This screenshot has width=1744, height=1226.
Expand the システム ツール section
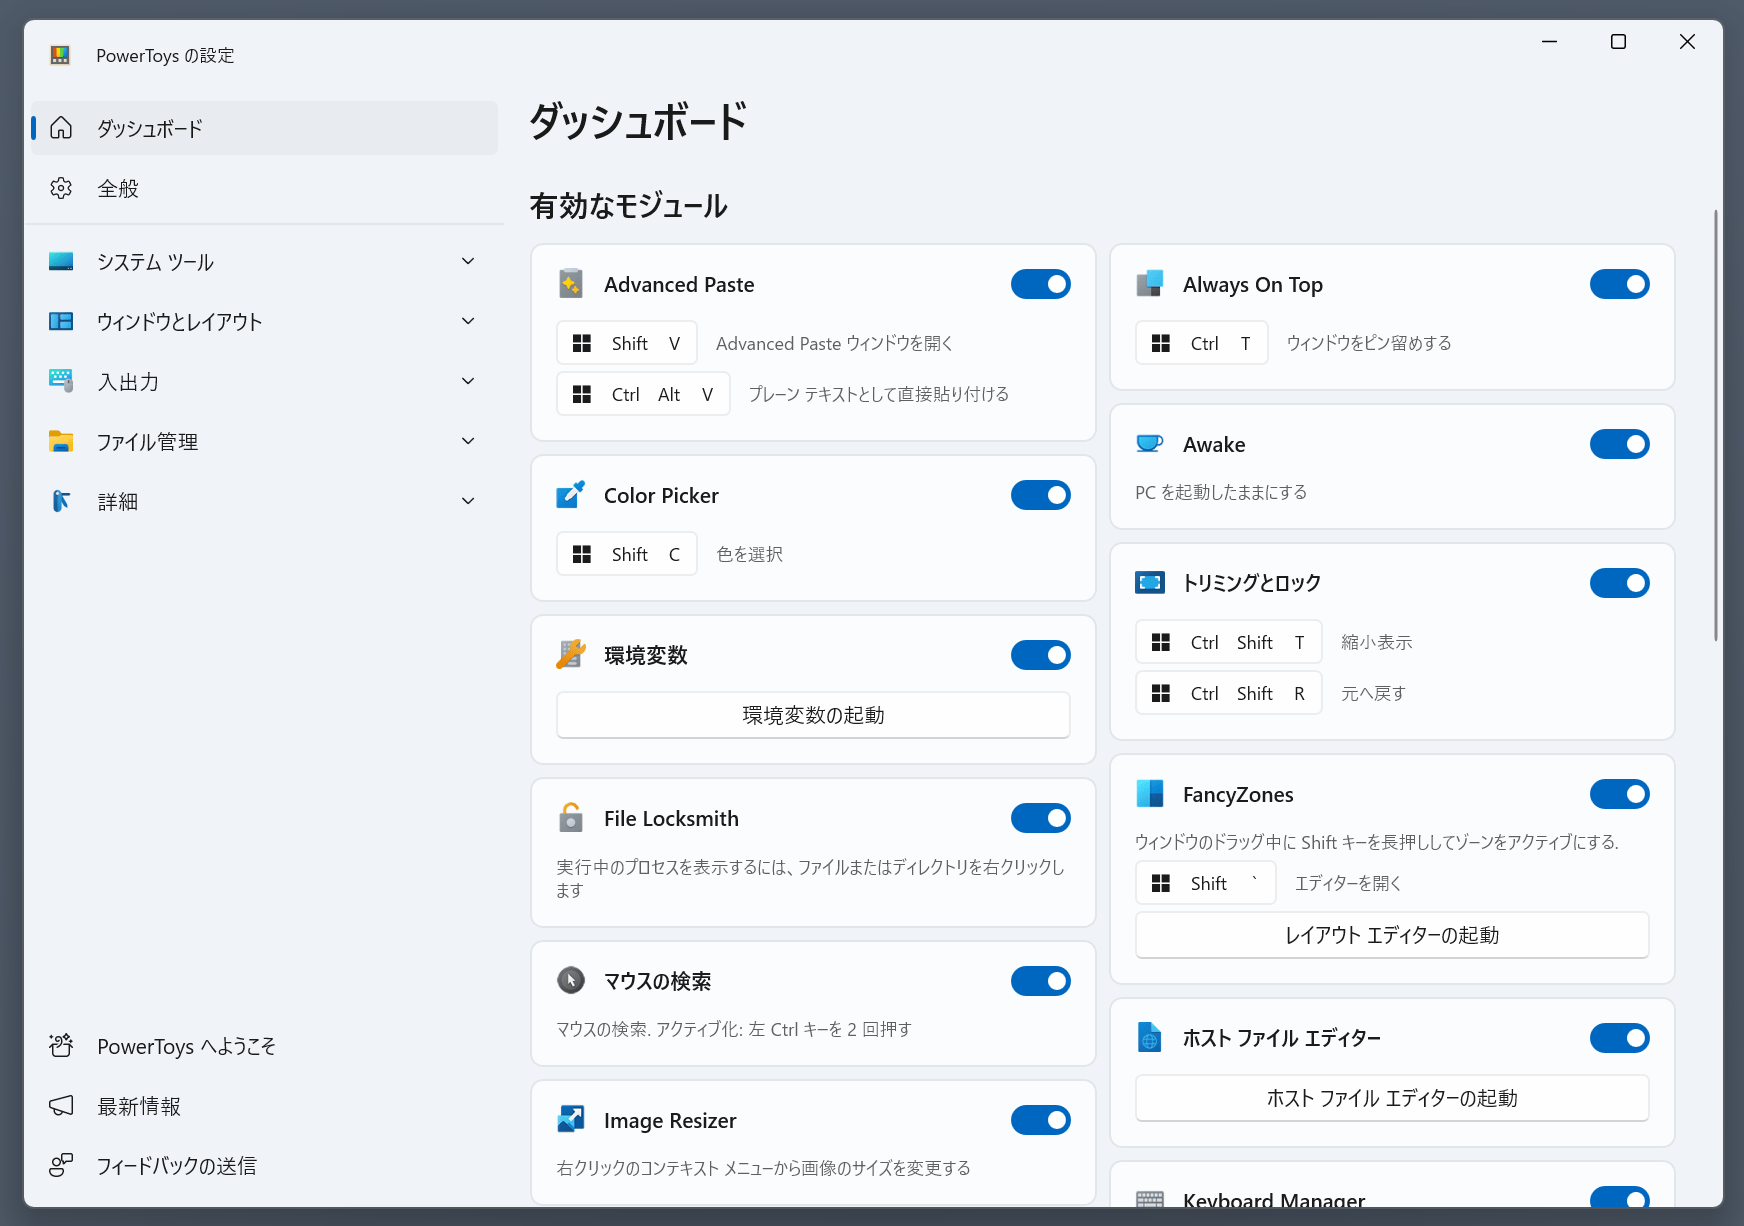pos(263,262)
